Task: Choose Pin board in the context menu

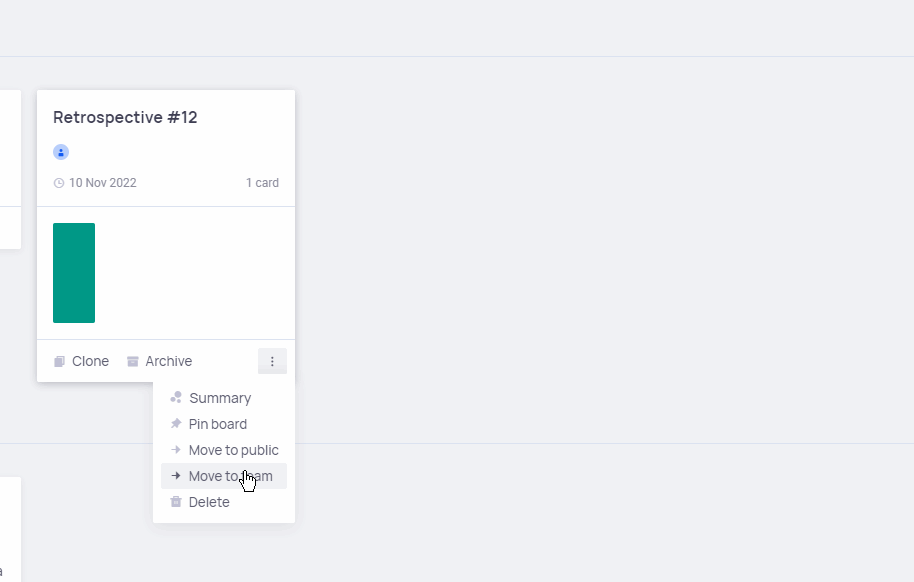Action: (218, 424)
